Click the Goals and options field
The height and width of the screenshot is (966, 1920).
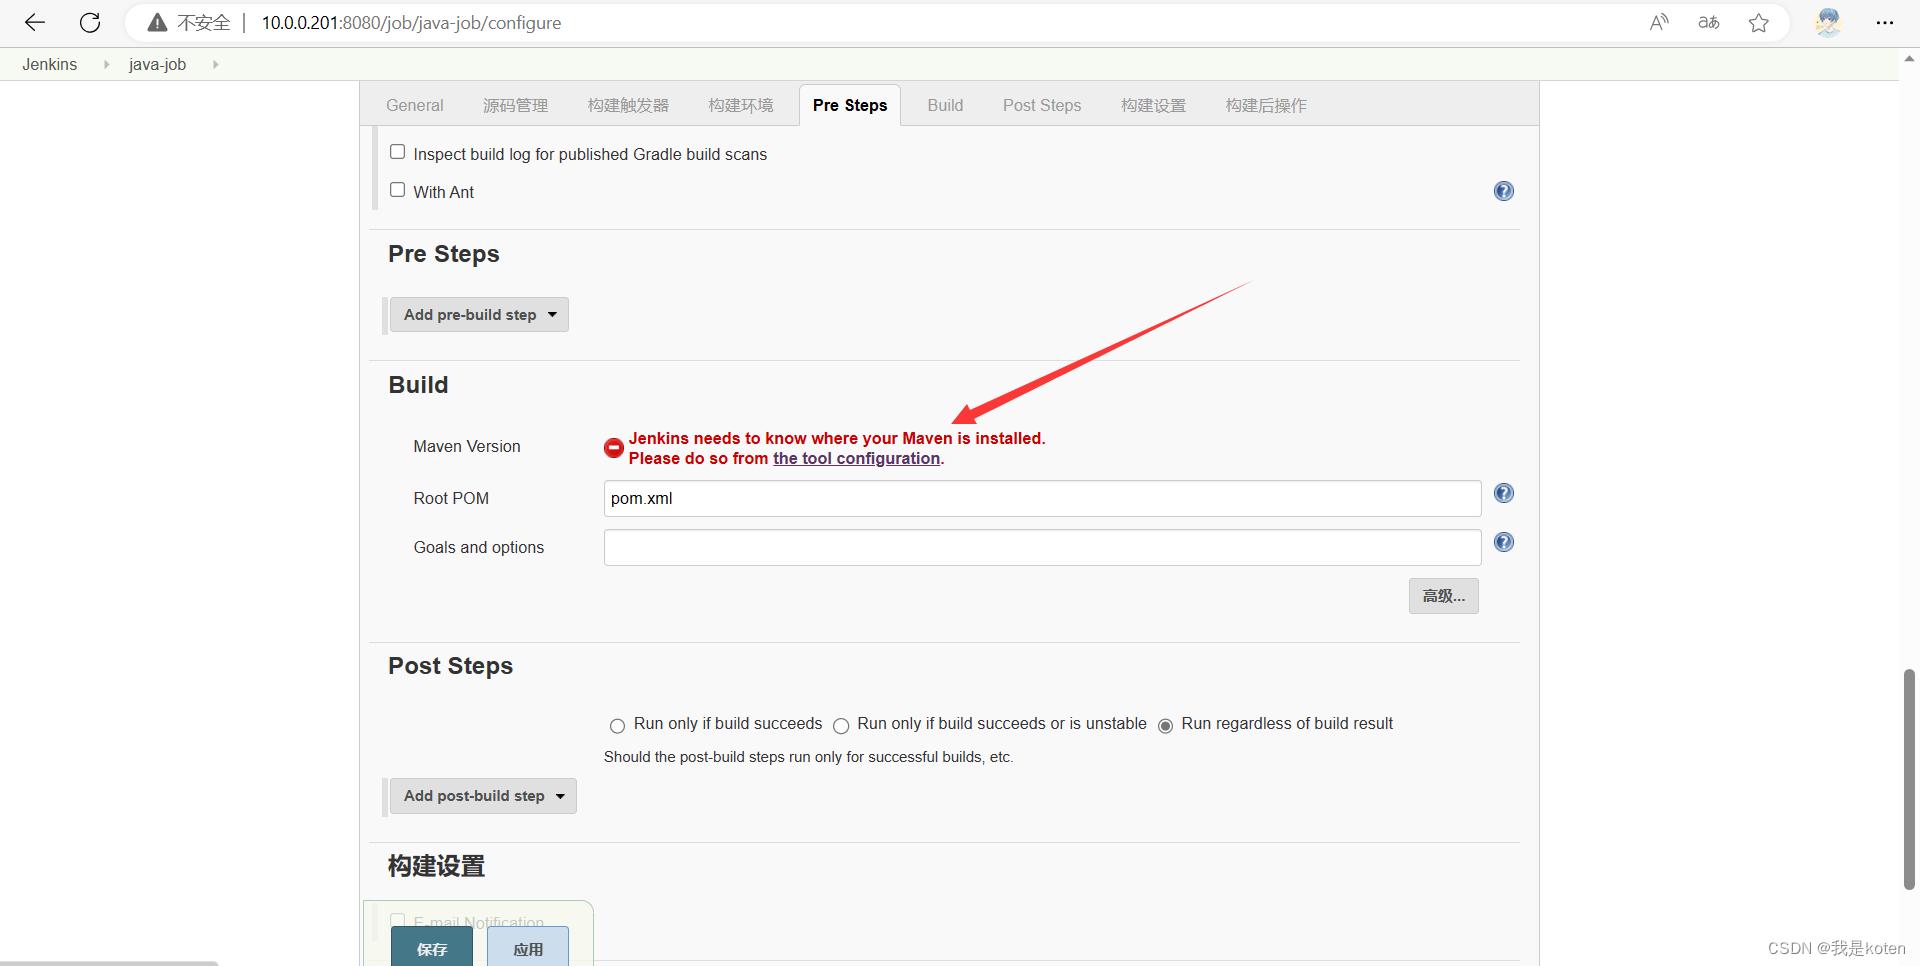coord(1042,547)
